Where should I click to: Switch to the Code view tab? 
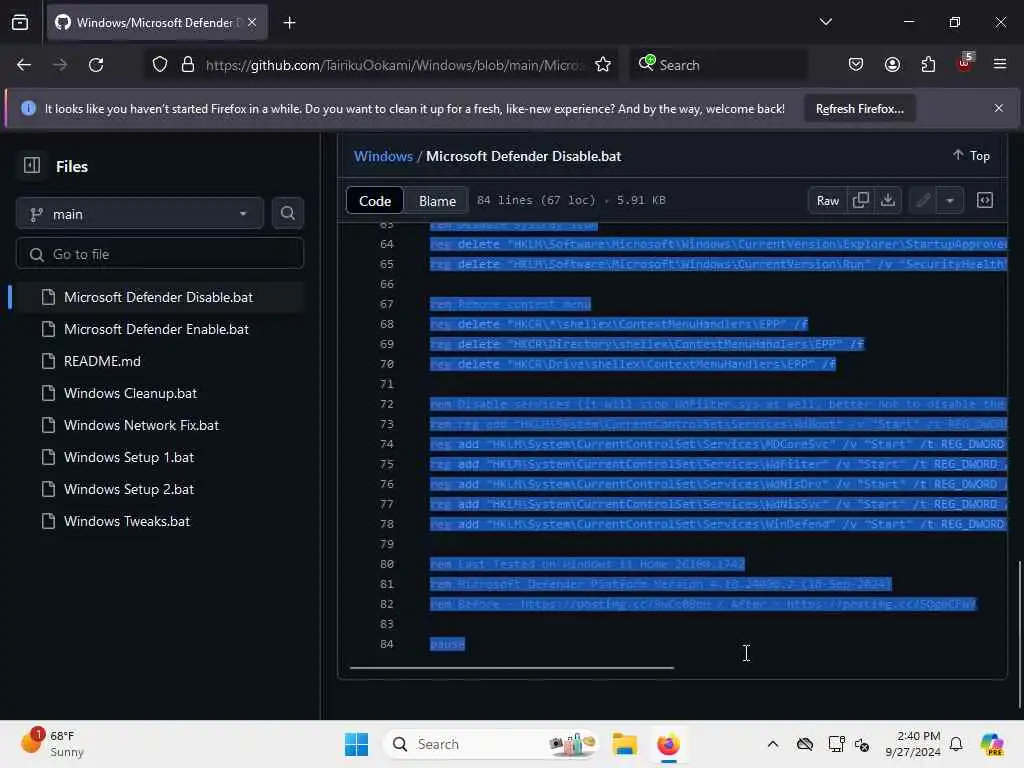pyautogui.click(x=375, y=200)
